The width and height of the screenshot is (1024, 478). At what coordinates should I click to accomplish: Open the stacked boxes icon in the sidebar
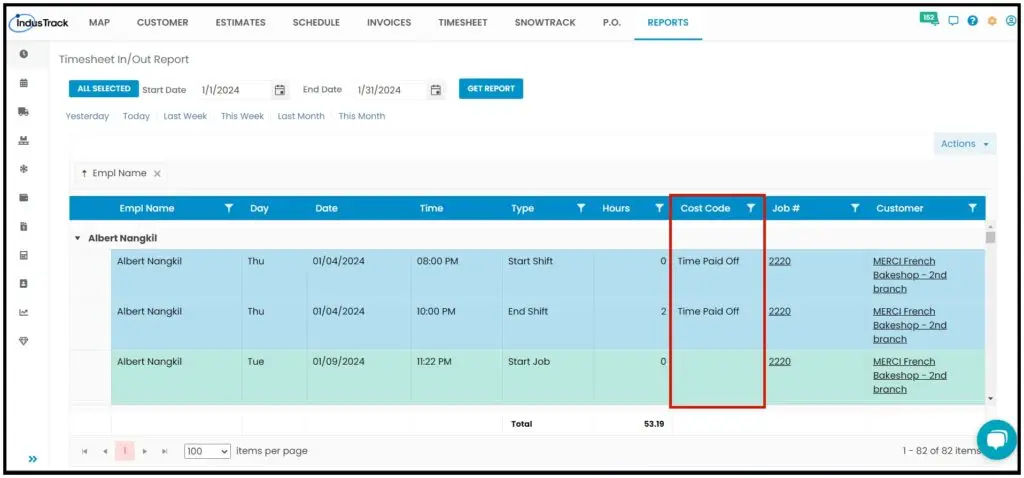[24, 140]
